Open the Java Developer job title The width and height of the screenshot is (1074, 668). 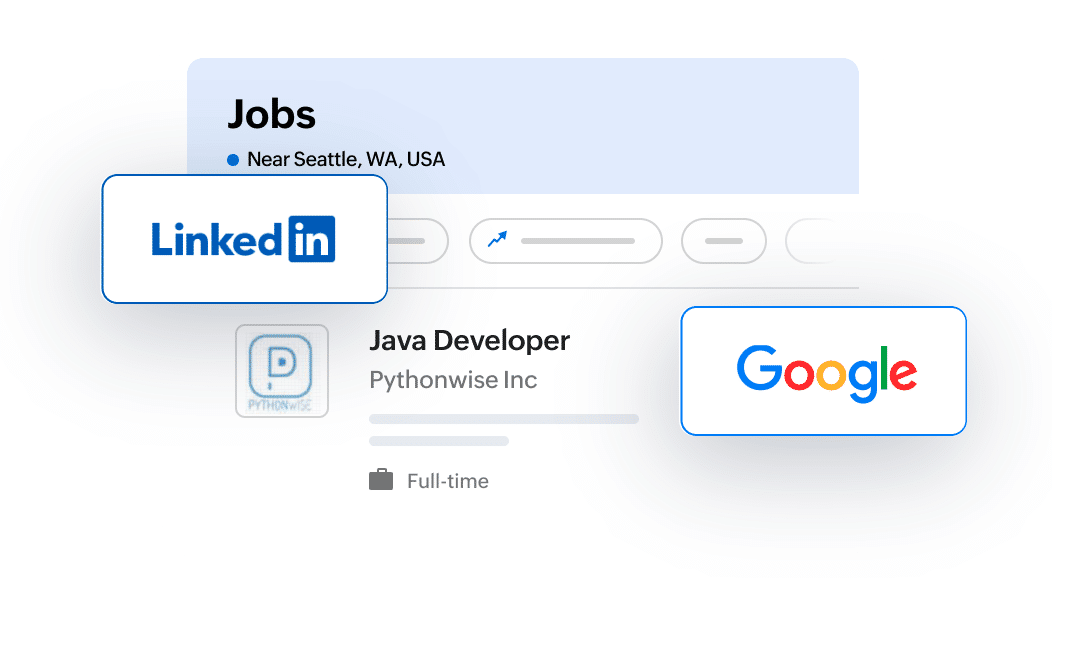point(469,341)
